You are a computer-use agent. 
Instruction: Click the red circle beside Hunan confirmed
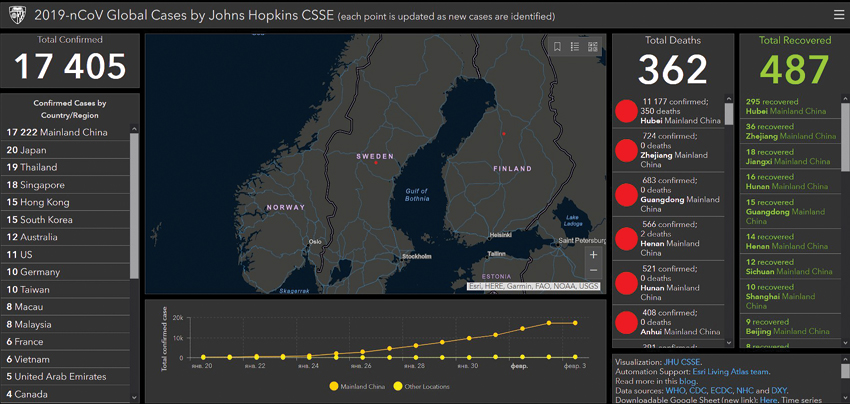[x=626, y=283]
